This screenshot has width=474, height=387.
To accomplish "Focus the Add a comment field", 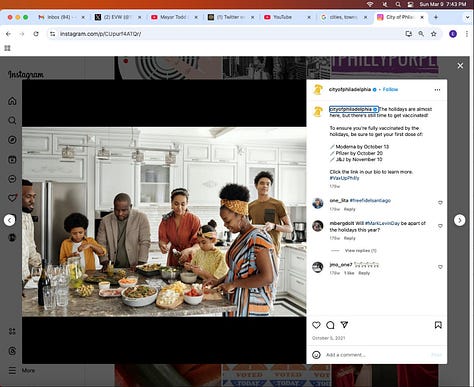I will click(x=377, y=355).
